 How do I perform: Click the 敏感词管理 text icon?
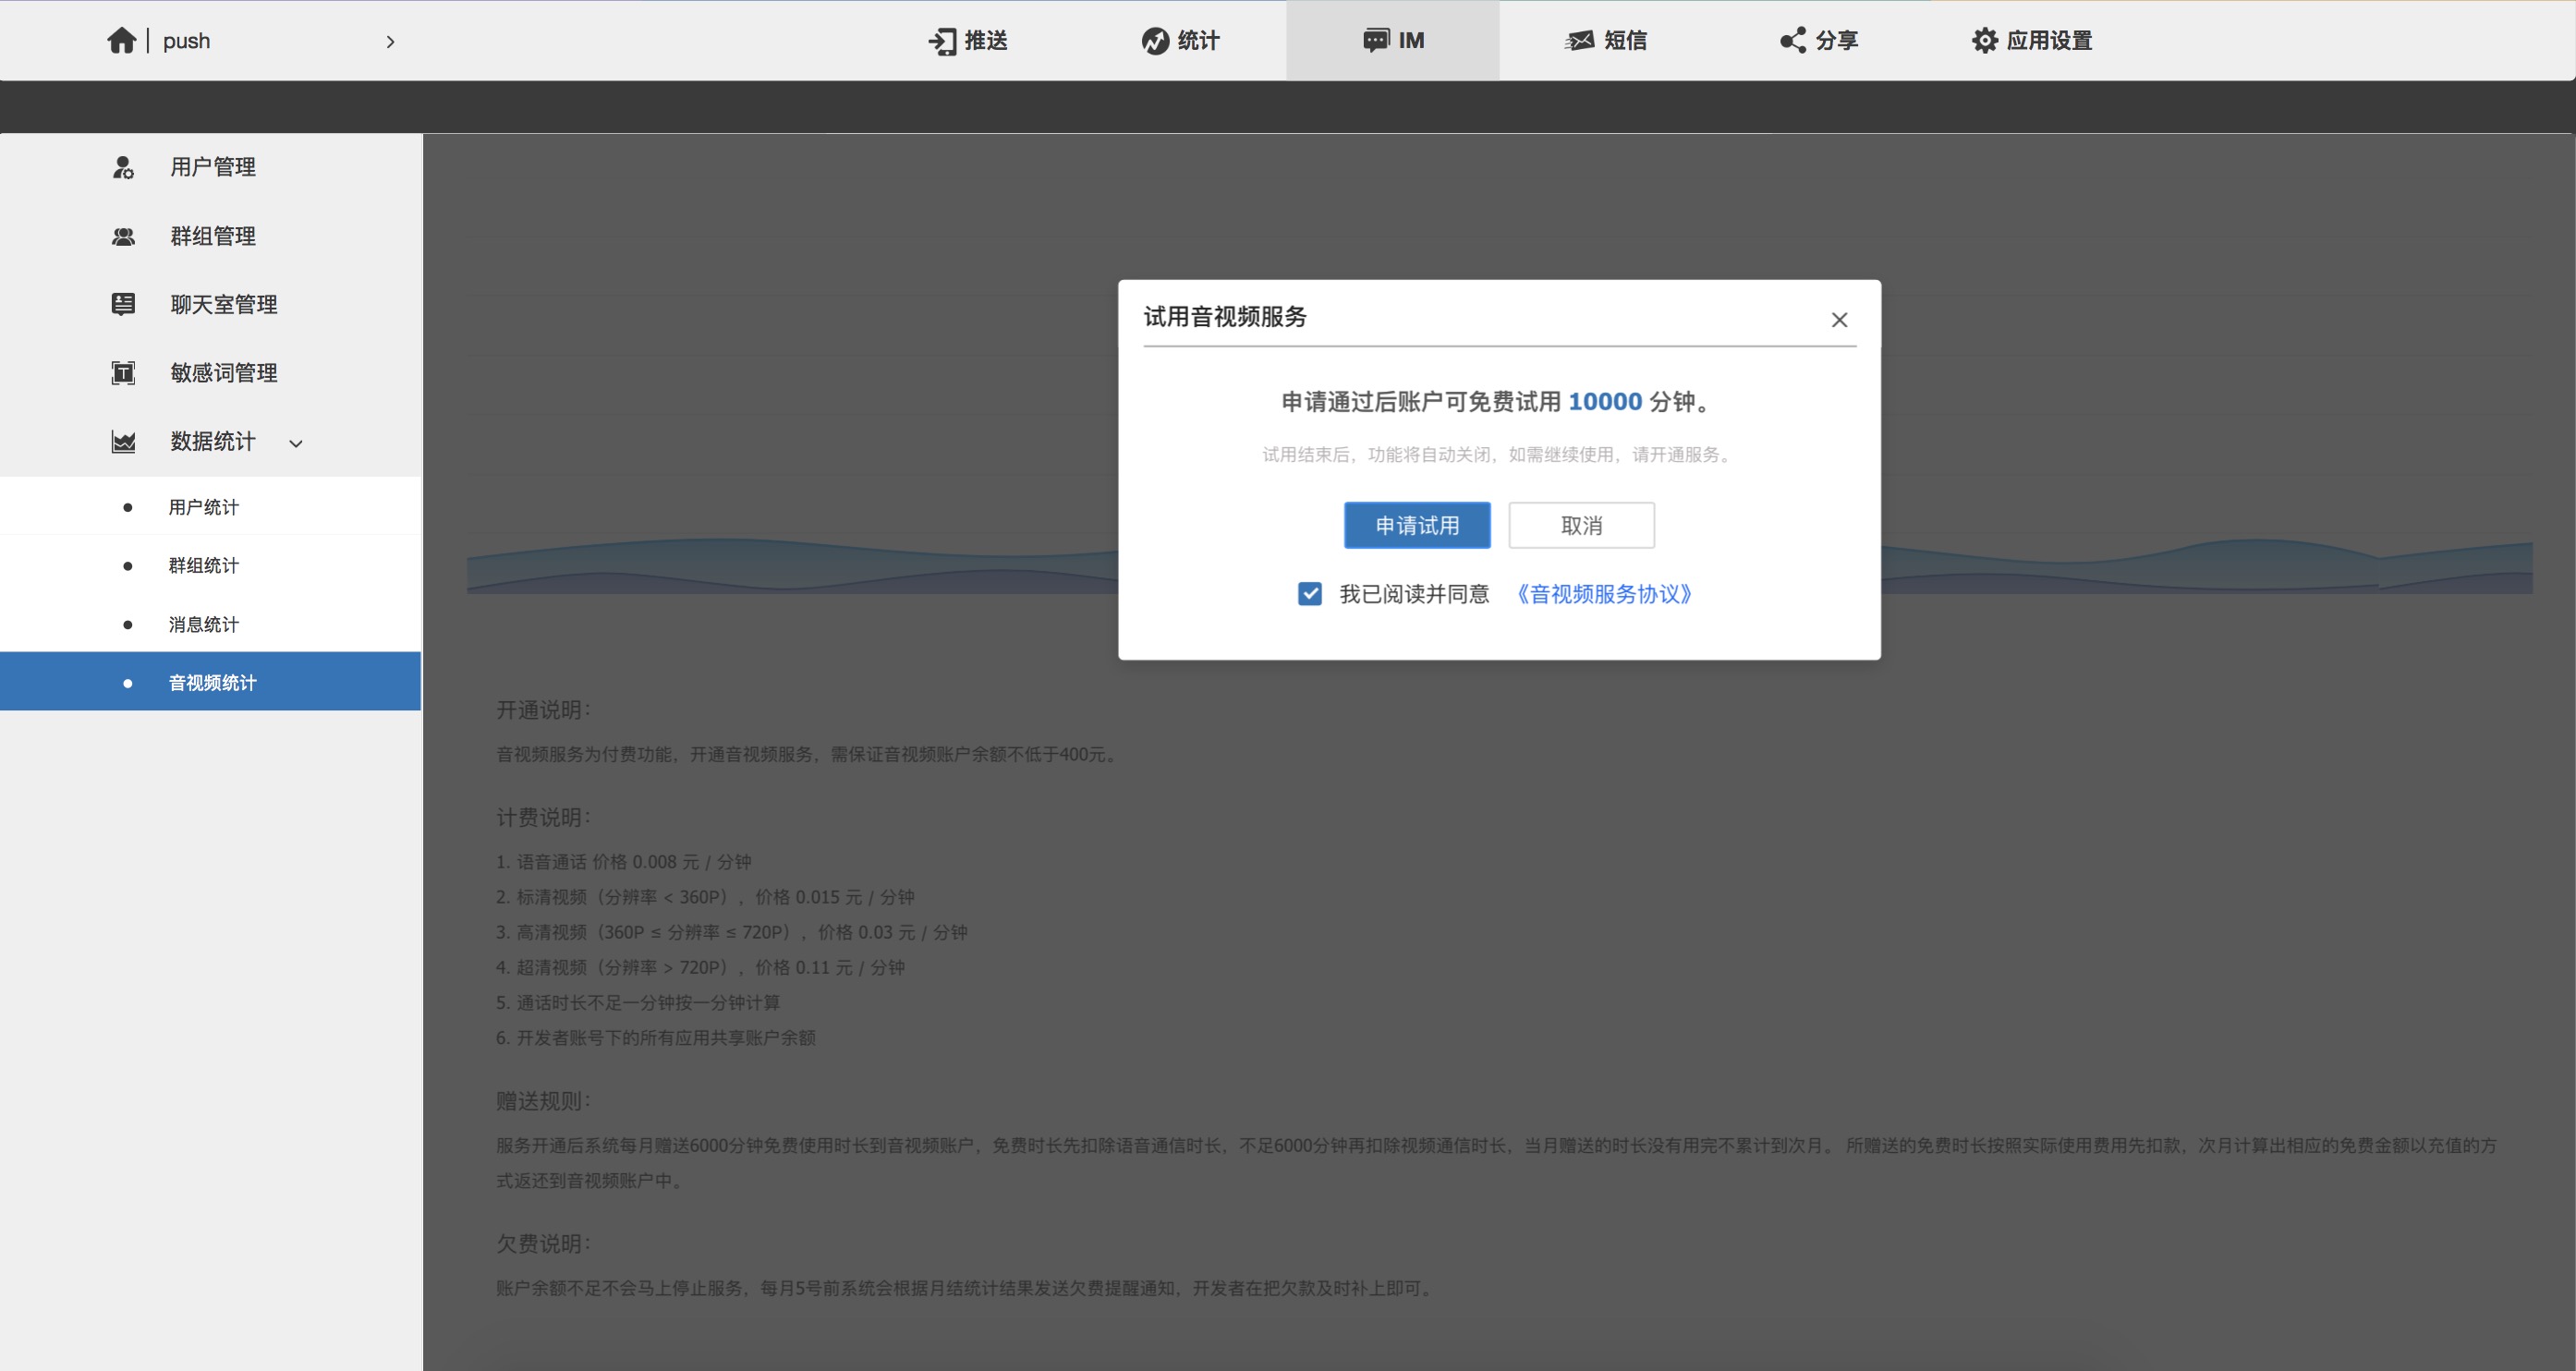pyautogui.click(x=123, y=373)
